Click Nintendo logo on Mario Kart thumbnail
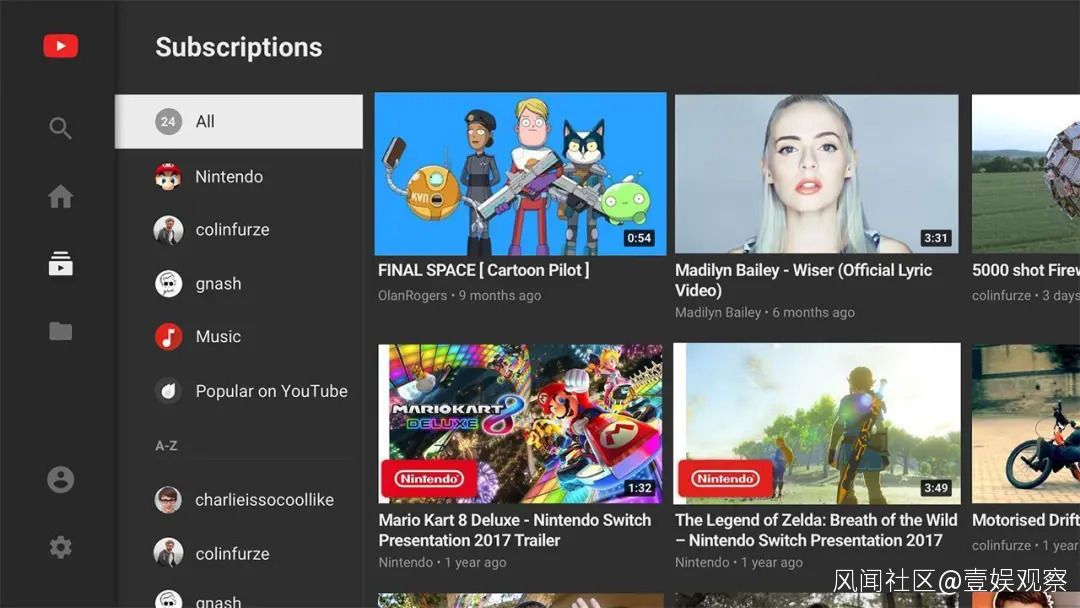 pyautogui.click(x=428, y=479)
